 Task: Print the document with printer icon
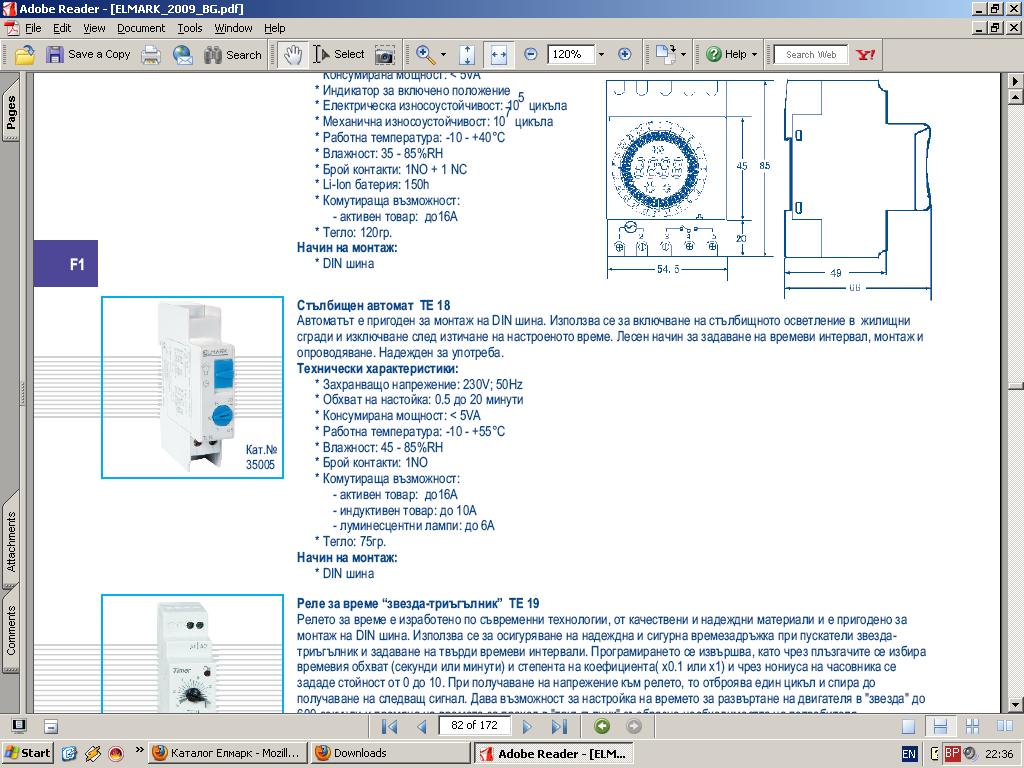point(151,55)
